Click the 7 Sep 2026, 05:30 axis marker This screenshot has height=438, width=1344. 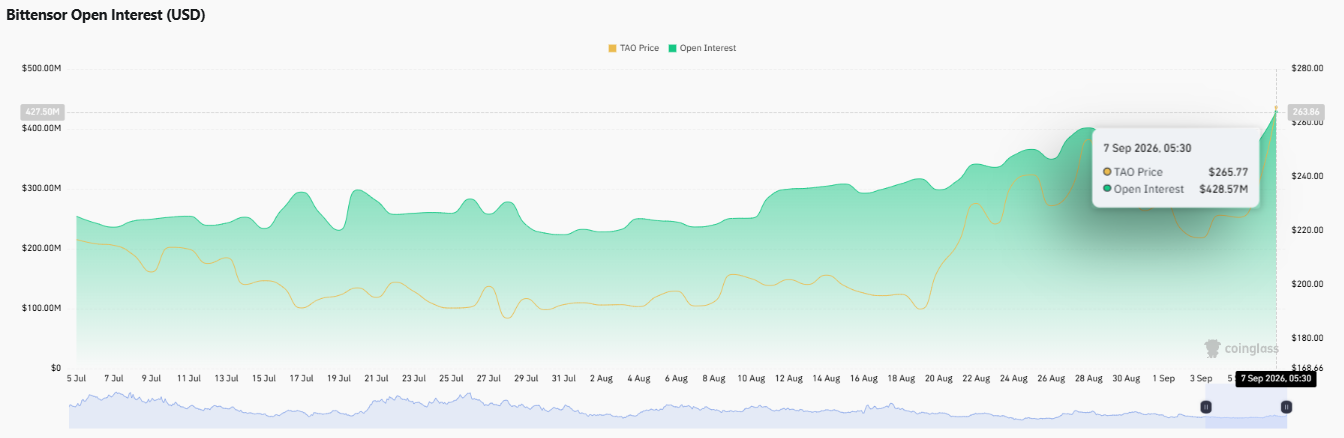1276,379
